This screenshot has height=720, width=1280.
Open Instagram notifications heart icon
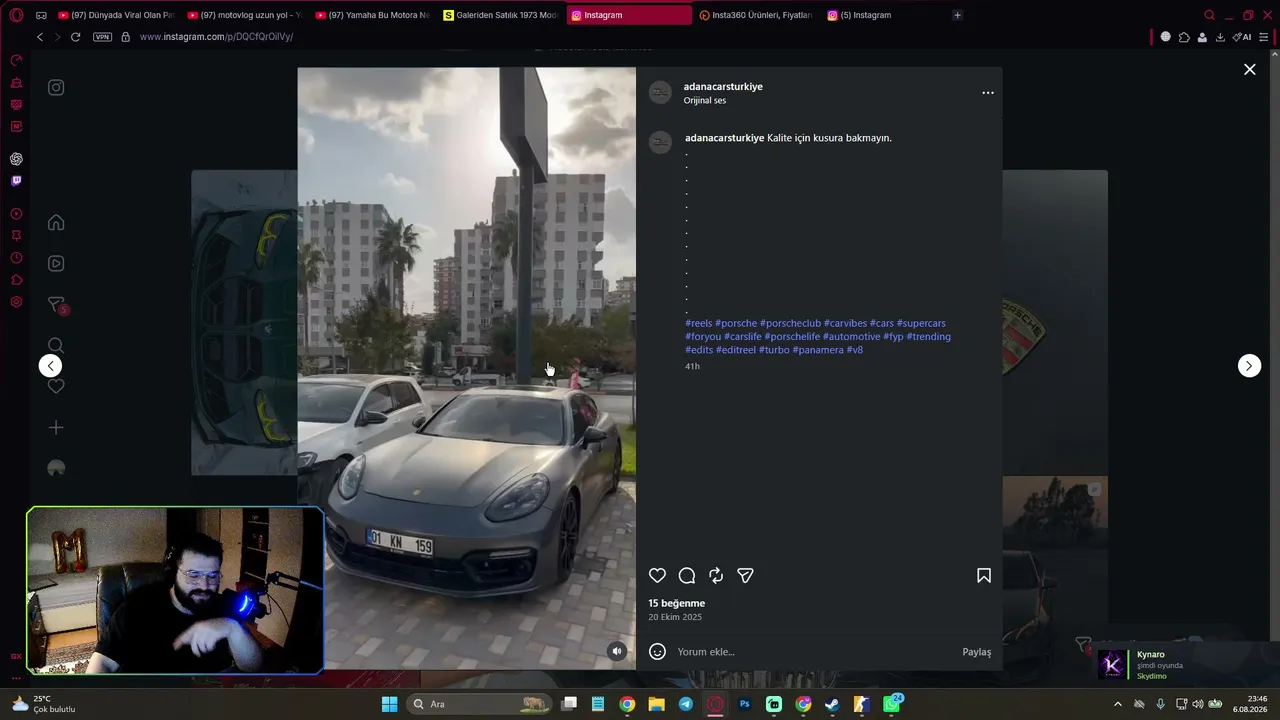[x=56, y=387]
